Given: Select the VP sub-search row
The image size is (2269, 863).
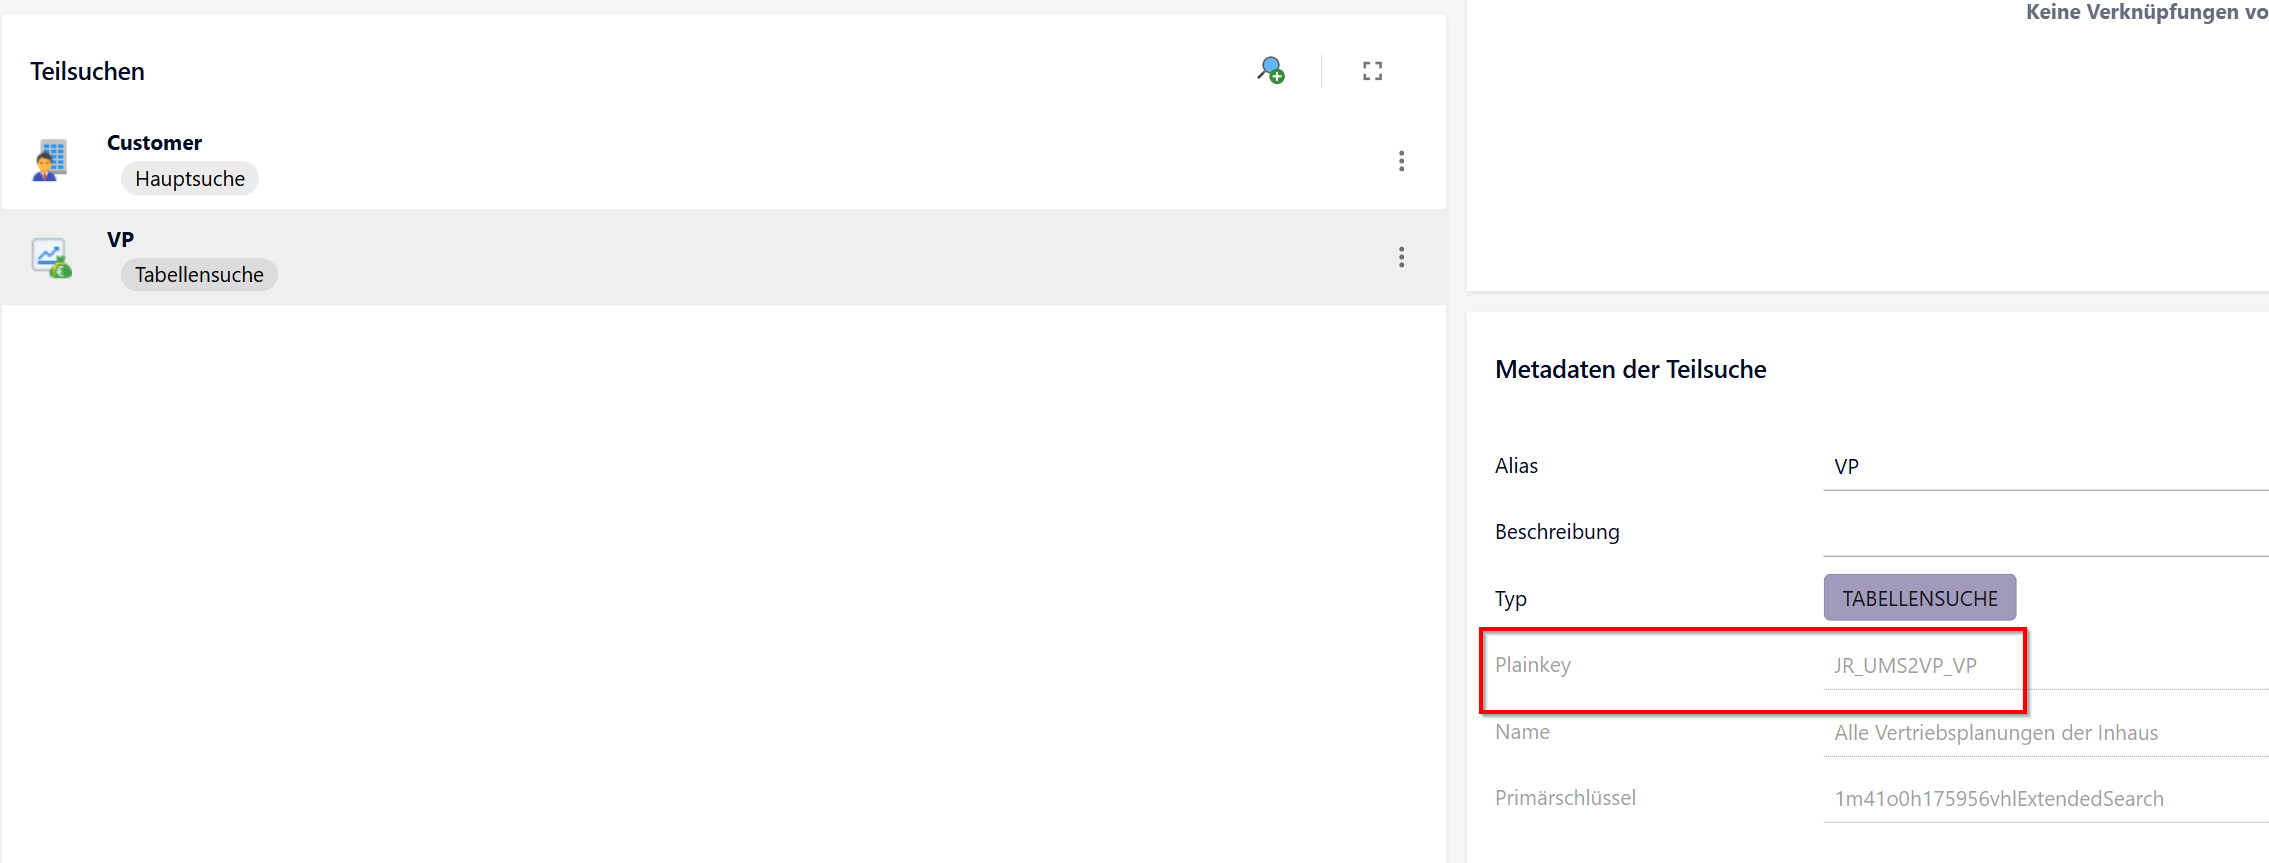Looking at the screenshot, I should [x=724, y=257].
